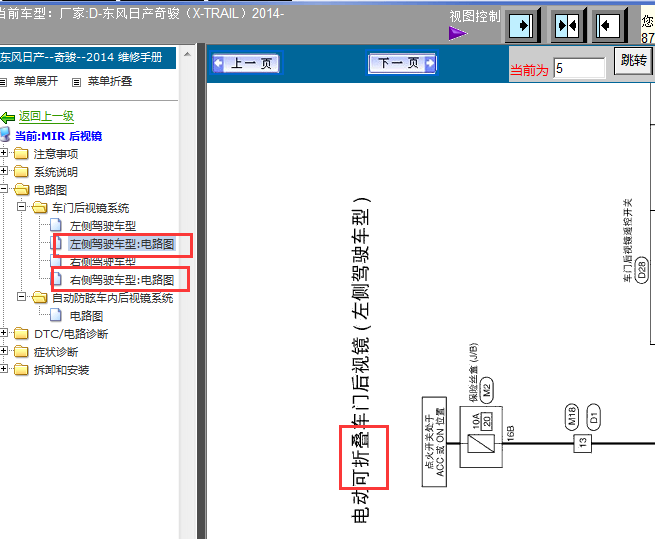Open the DTC/电路诊断 tree item
The width and height of the screenshot is (655, 539).
(71, 334)
